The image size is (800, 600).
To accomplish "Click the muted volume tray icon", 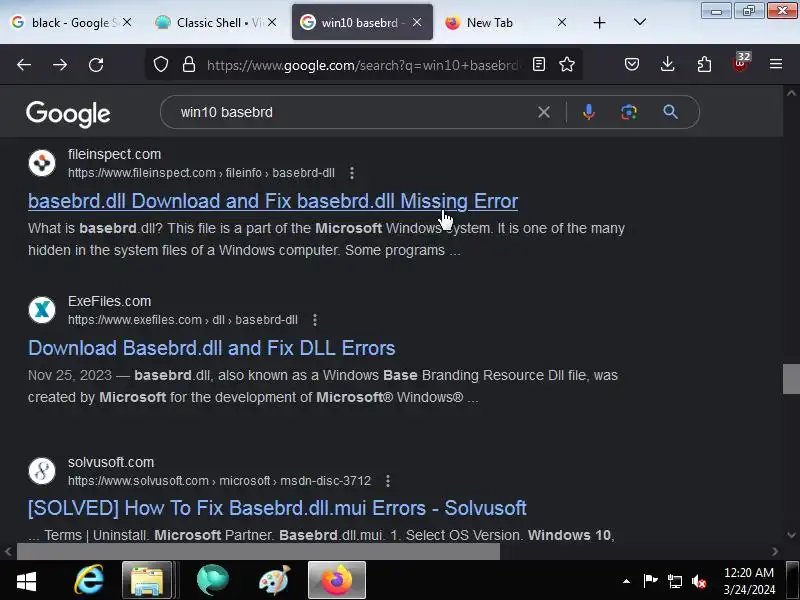I will click(x=699, y=581).
